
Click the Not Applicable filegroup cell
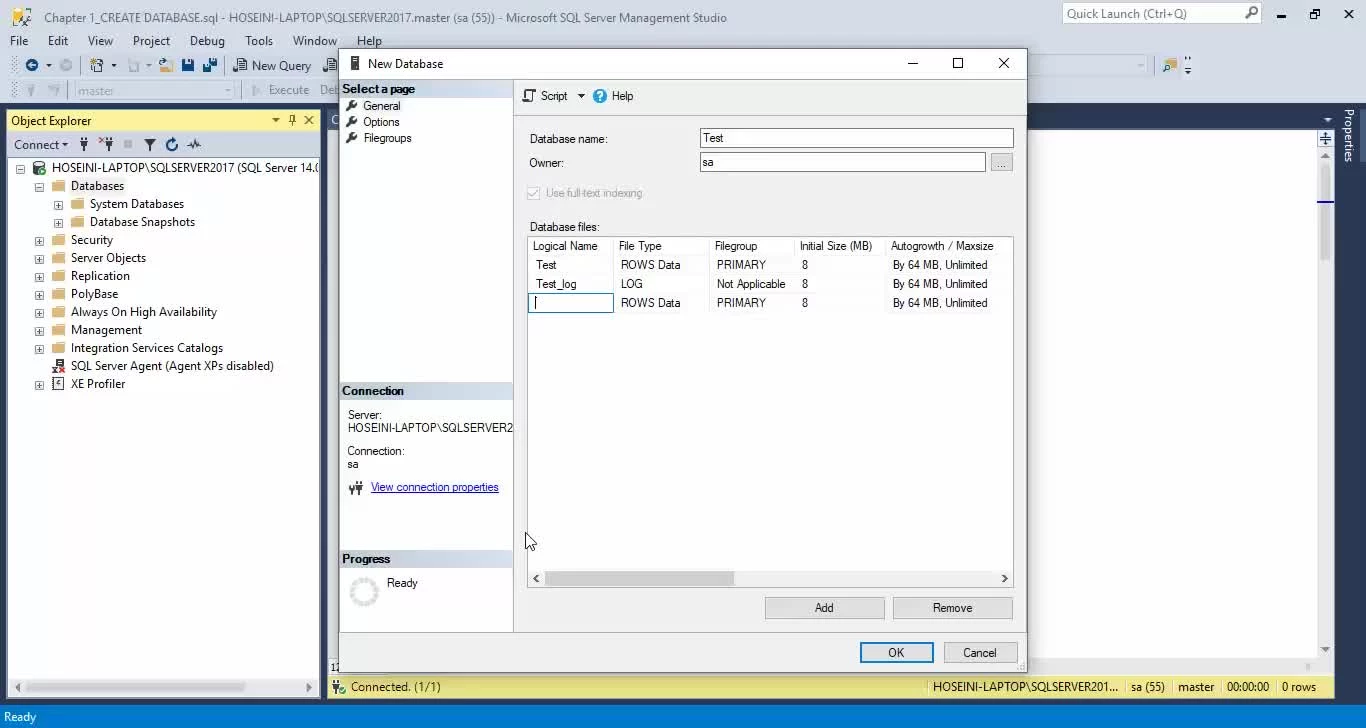point(751,284)
